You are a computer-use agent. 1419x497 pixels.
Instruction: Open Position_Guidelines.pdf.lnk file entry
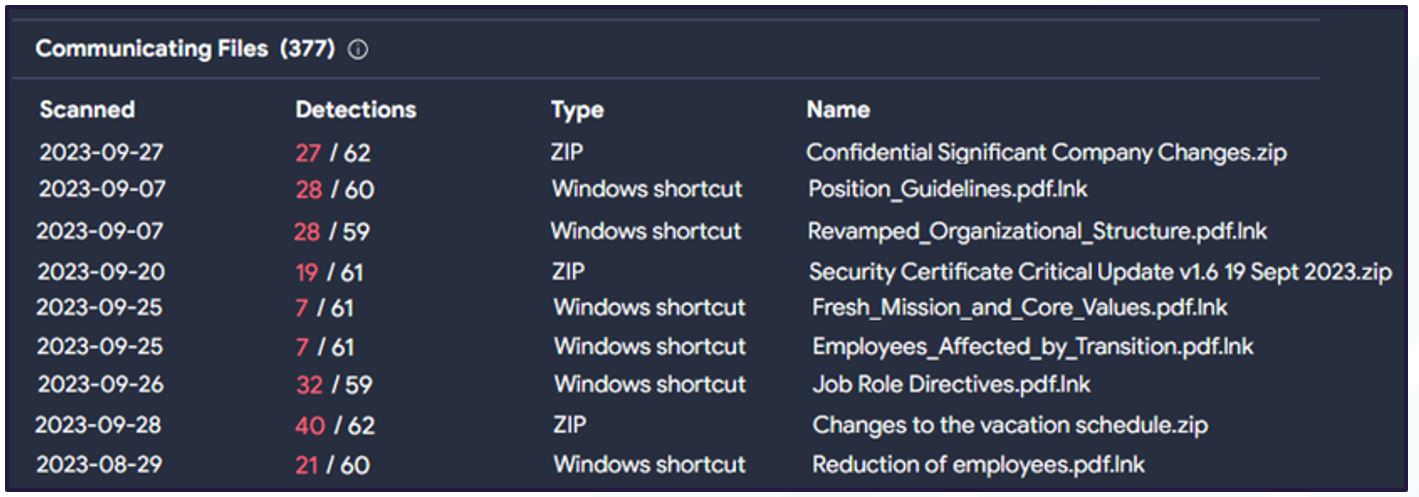click(x=948, y=189)
